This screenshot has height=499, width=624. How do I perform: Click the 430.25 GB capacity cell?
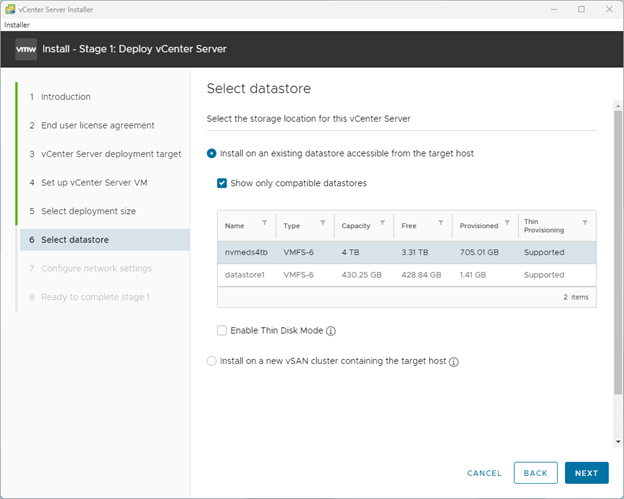(x=361, y=275)
